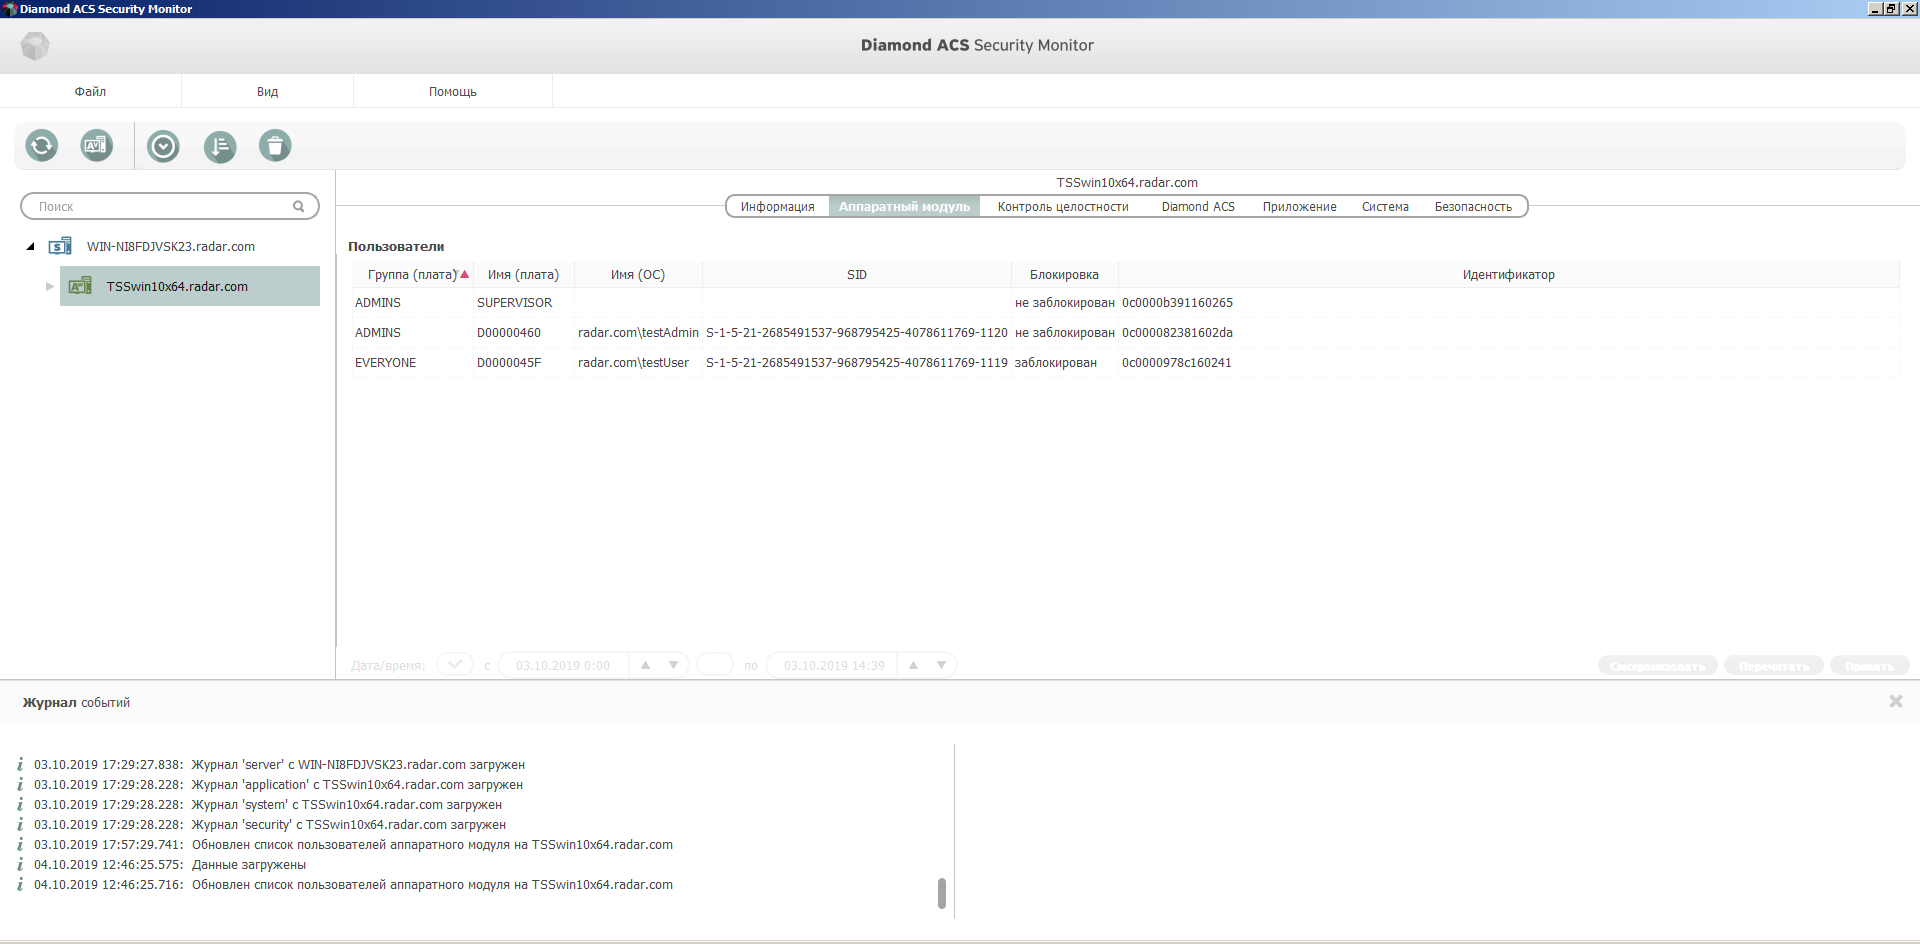
Task: Click the event journal scrollbar thumb
Action: tap(942, 893)
